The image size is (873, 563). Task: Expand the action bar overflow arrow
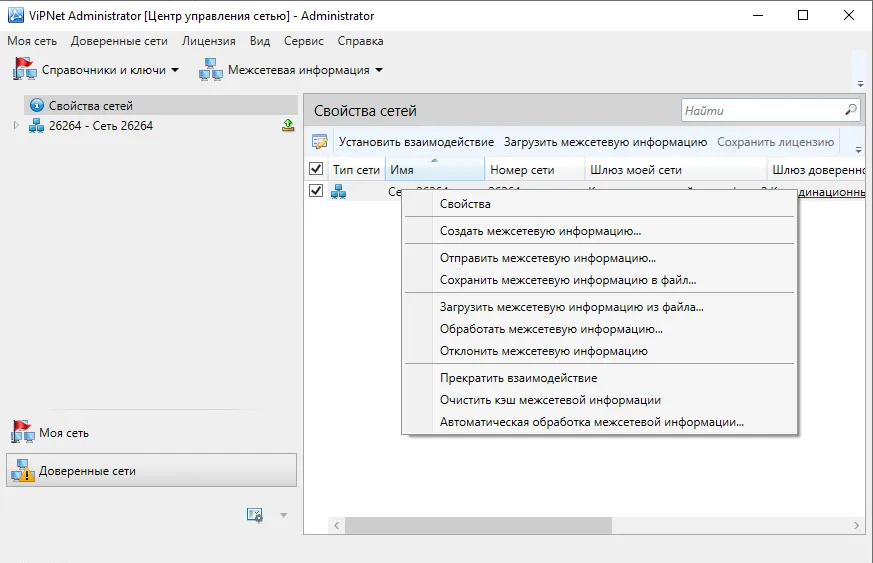[859, 150]
